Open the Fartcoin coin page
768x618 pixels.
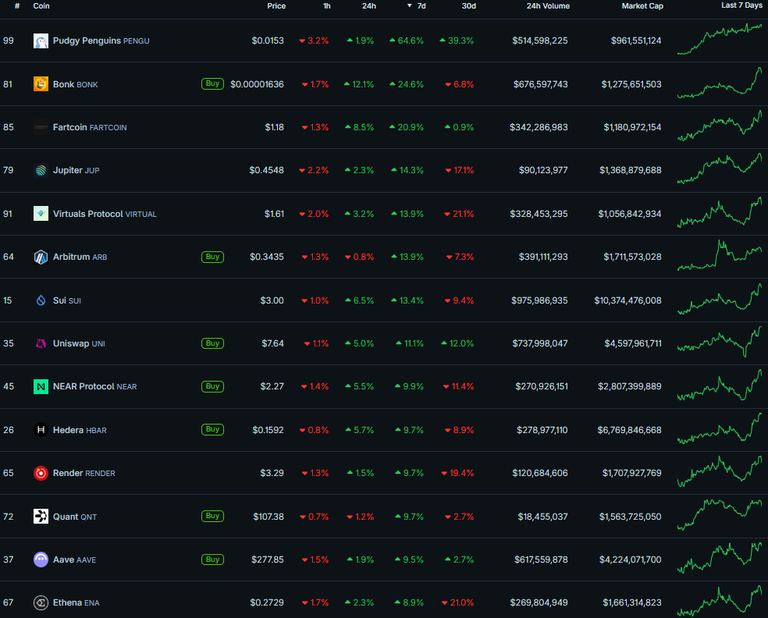(90, 127)
